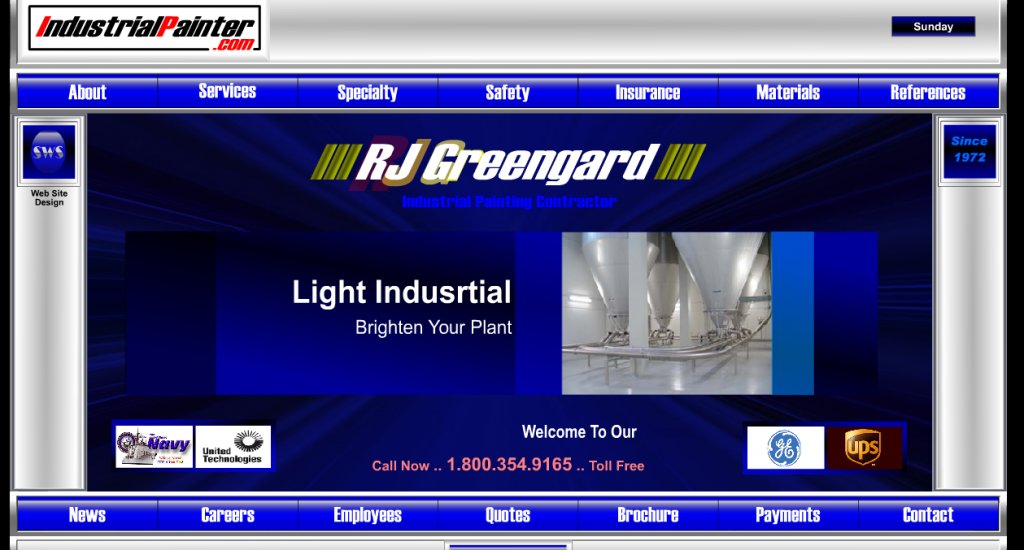Open the Safety section
The width and height of the screenshot is (1024, 550).
(507, 92)
